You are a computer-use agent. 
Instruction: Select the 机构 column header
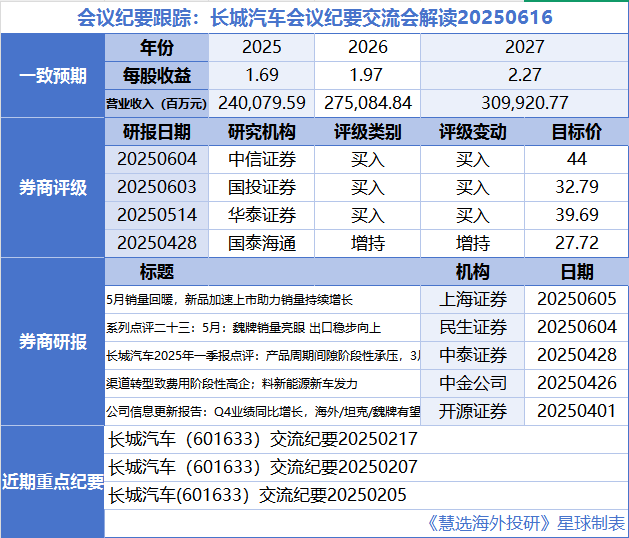[472, 272]
